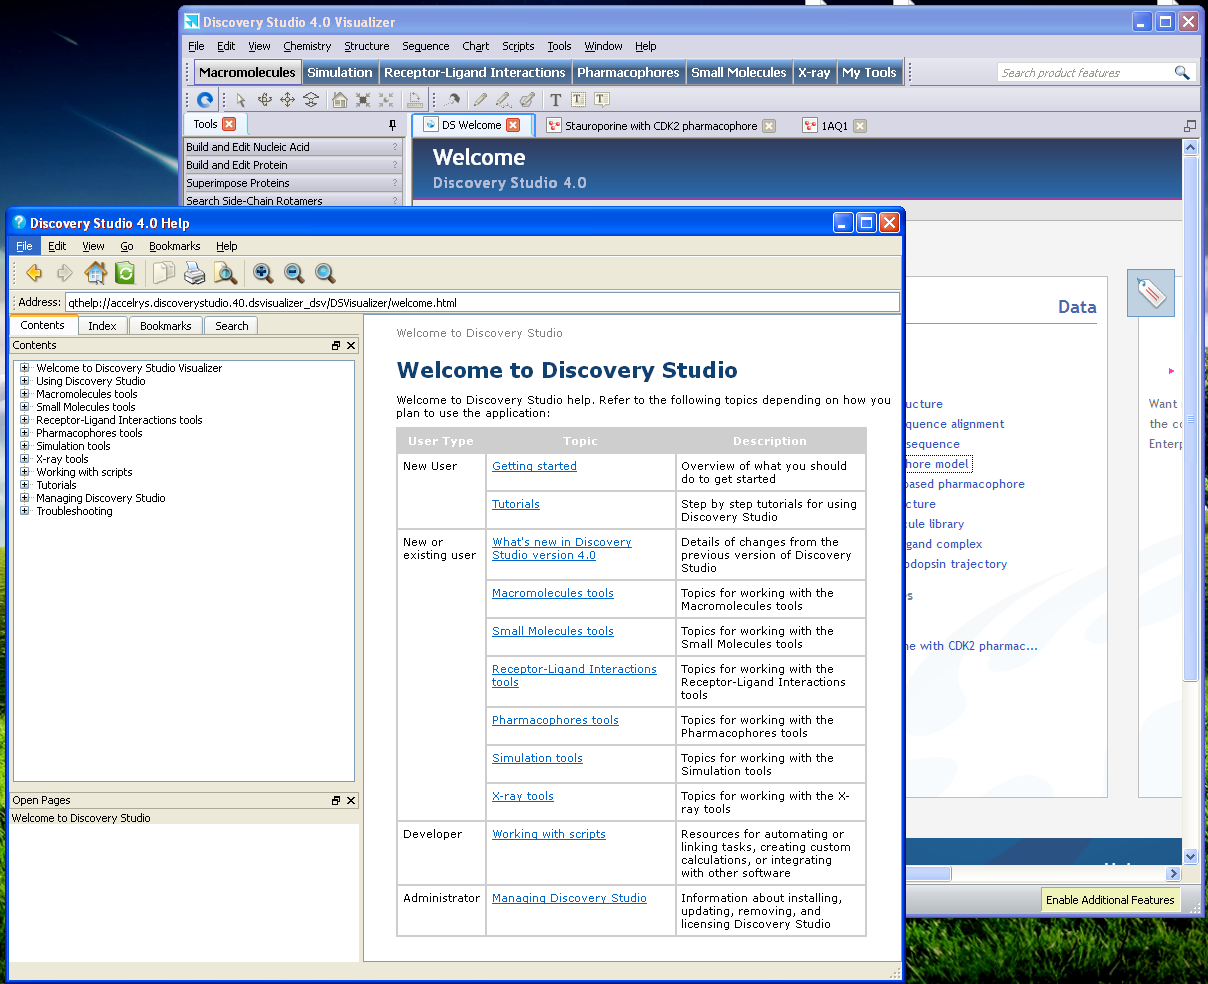Image resolution: width=1208 pixels, height=984 pixels.
Task: Open the Getting started link
Action: point(534,466)
